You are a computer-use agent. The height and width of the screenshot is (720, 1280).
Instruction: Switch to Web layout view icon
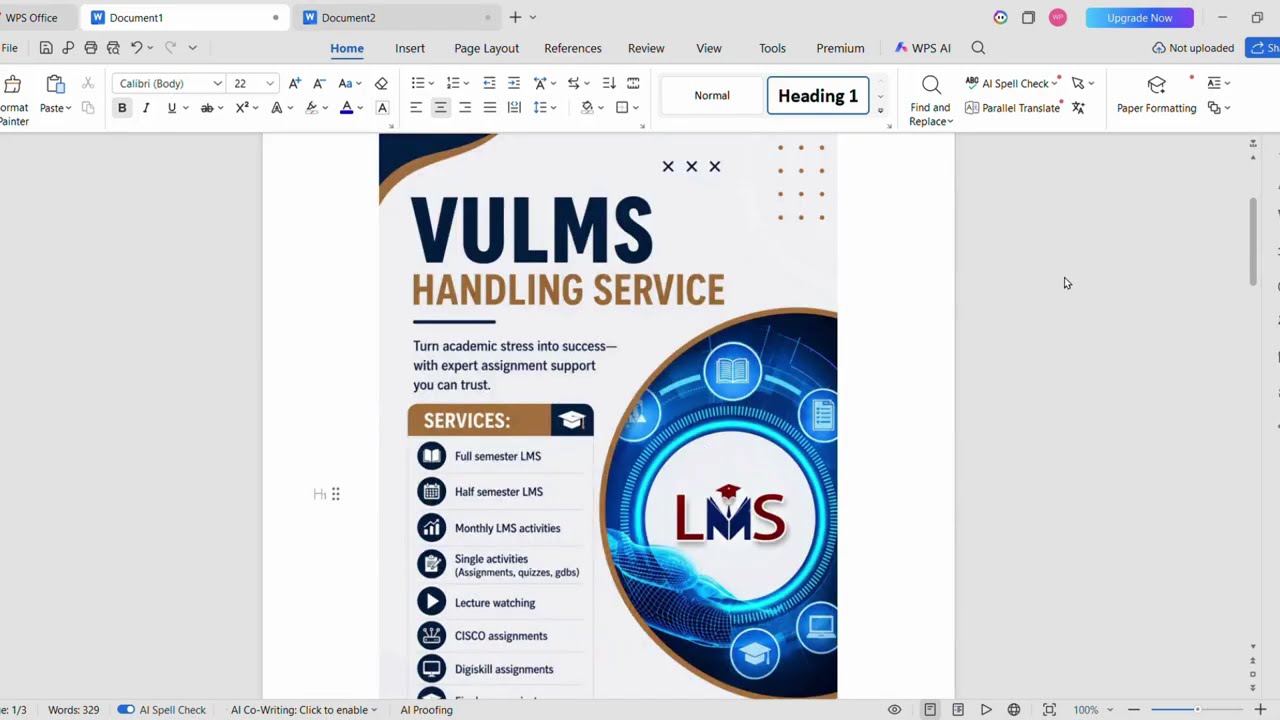click(x=1014, y=710)
